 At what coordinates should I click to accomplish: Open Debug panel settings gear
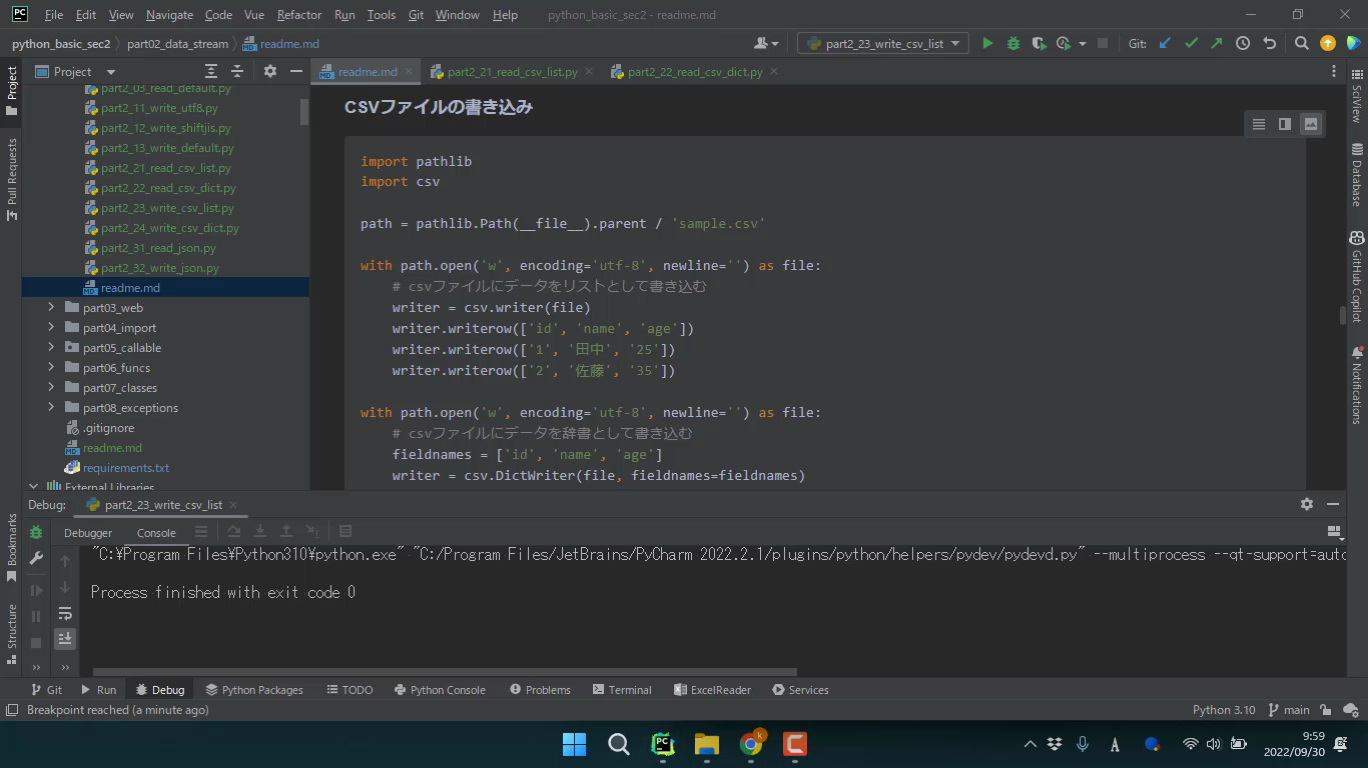point(1306,504)
